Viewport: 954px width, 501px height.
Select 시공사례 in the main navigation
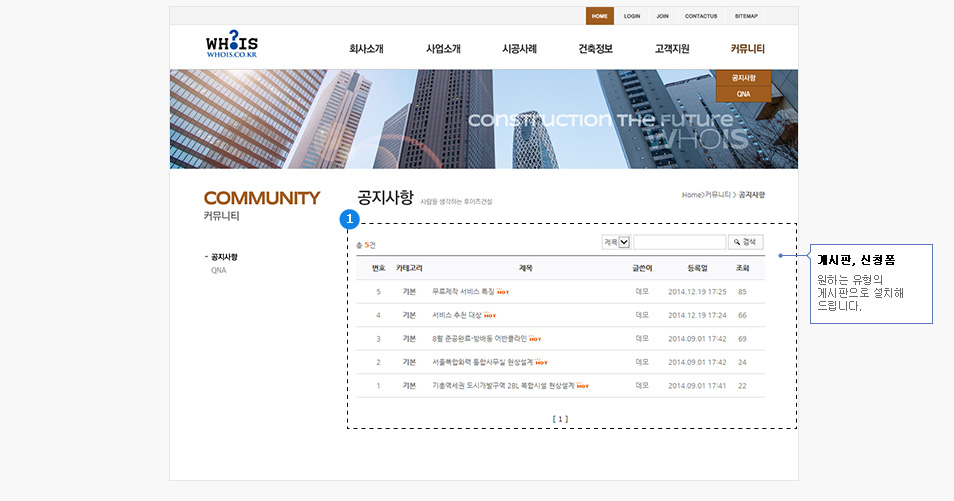(x=519, y=49)
